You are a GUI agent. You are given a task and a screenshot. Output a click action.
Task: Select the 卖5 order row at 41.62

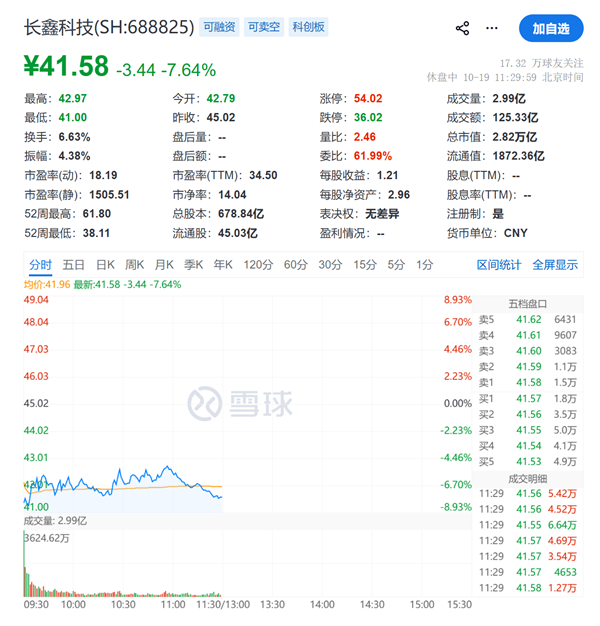click(527, 320)
